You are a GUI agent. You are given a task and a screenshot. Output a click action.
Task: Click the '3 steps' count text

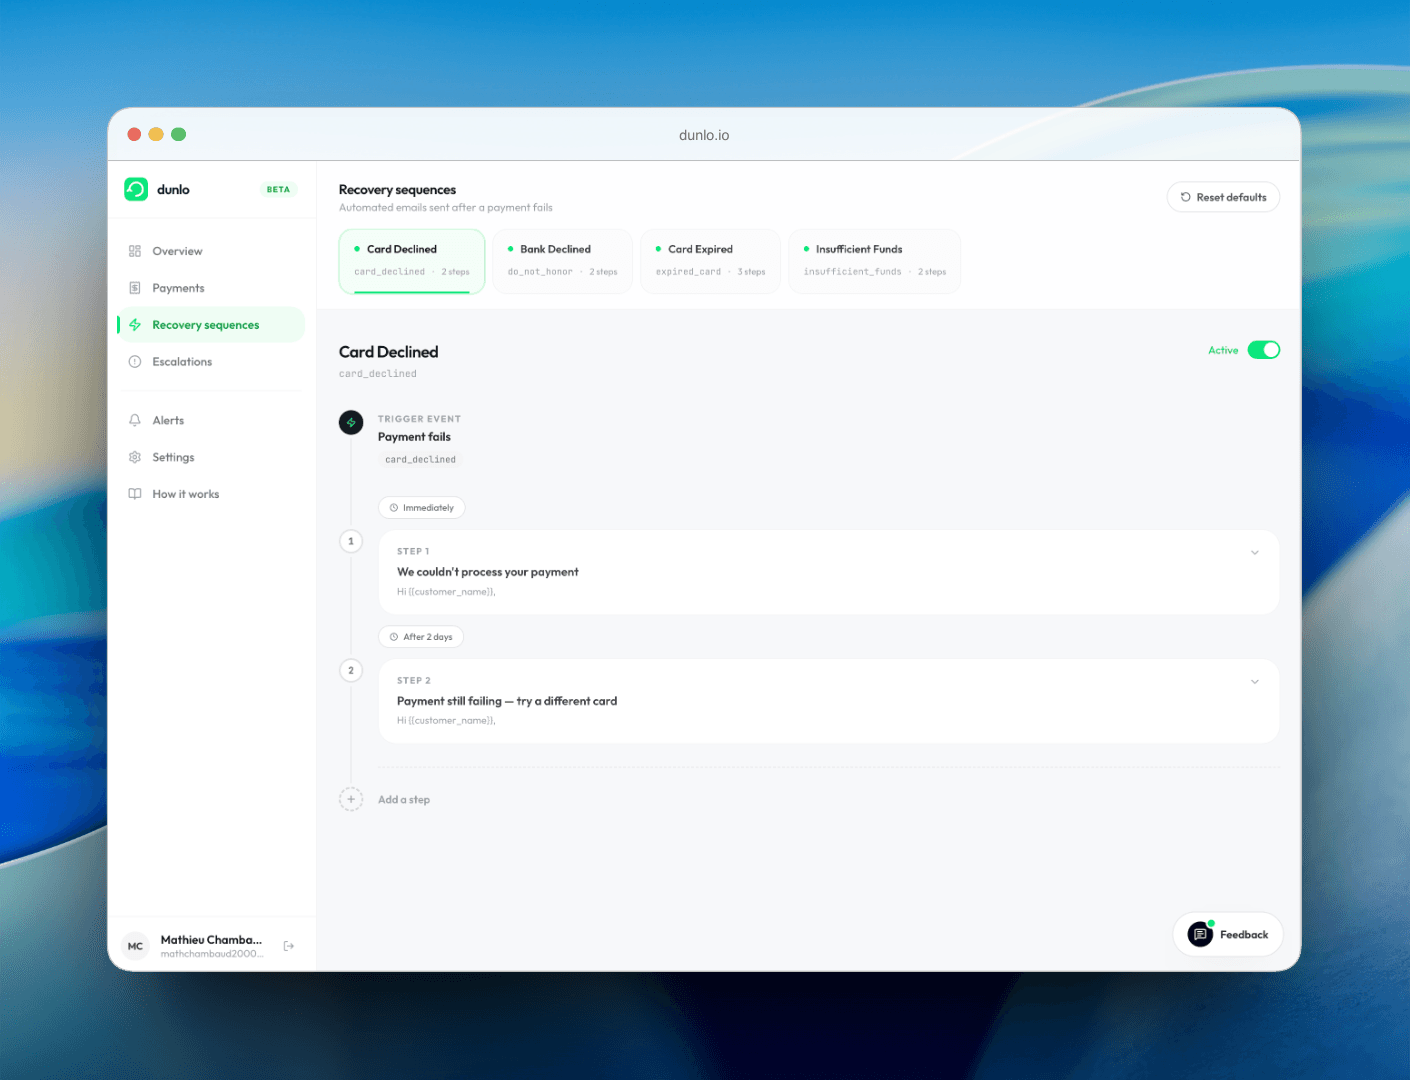pos(751,272)
